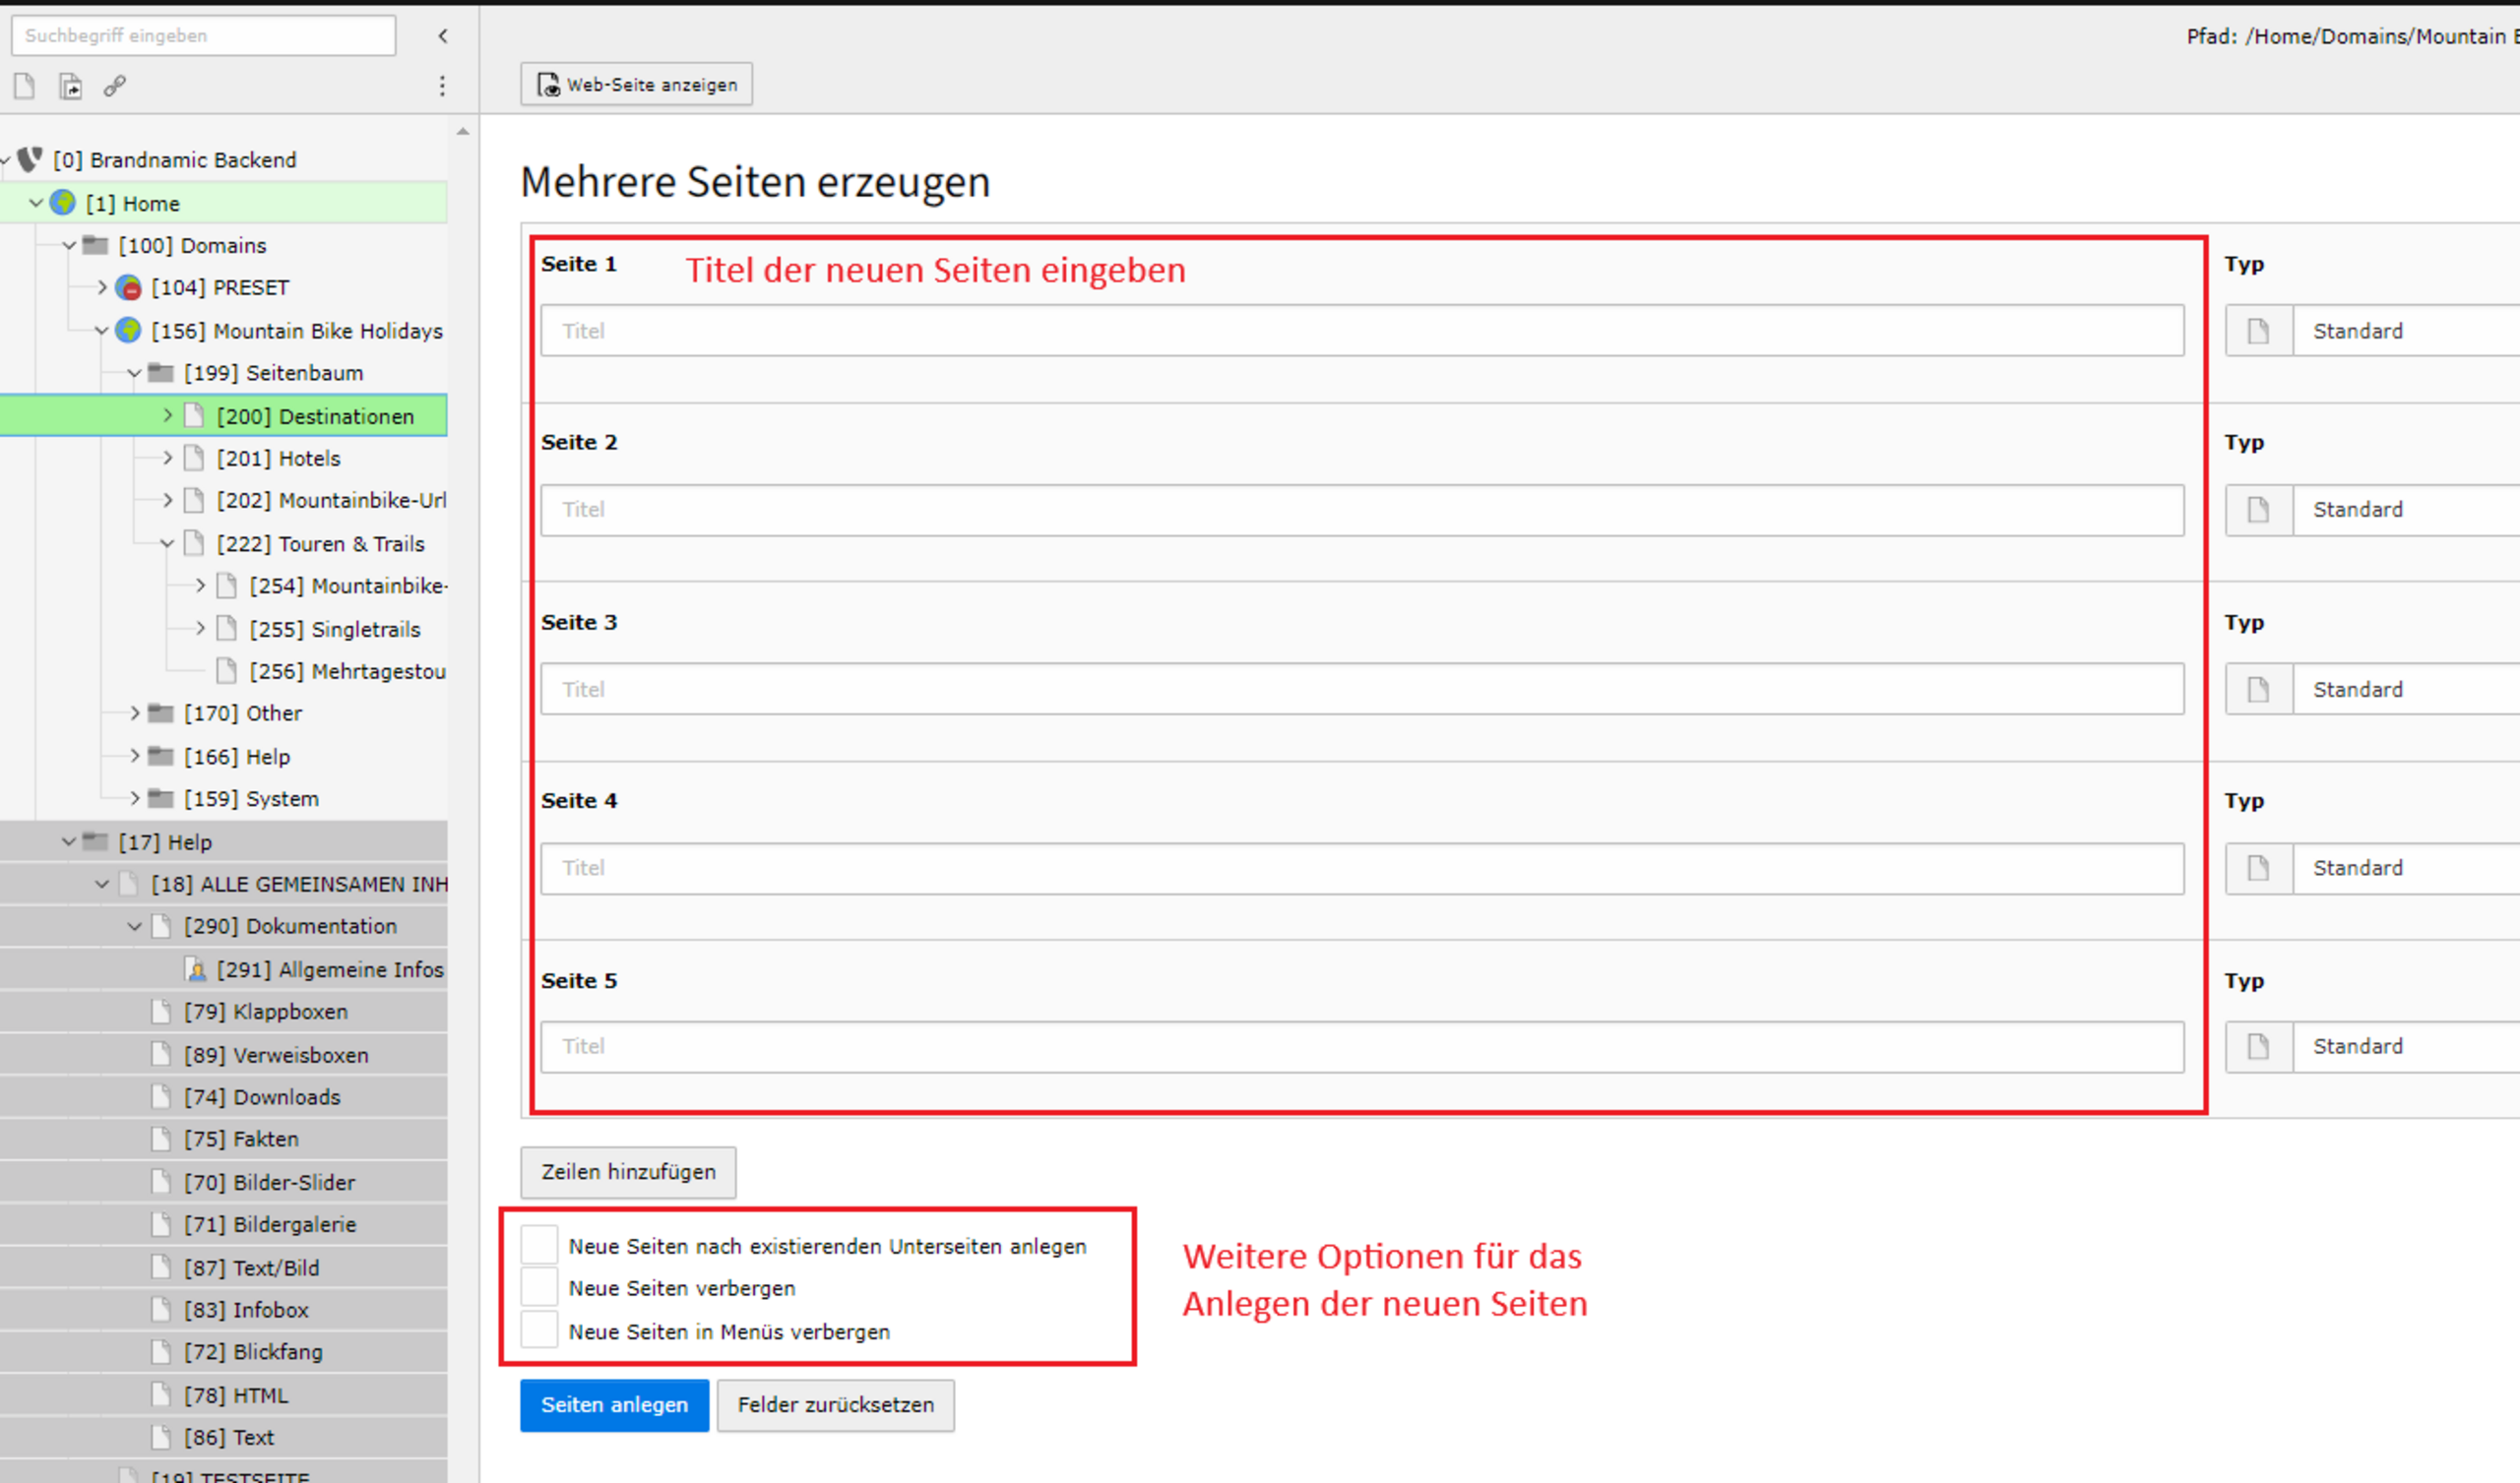Click the new standard page icon in tree toolbar
The width and height of the screenshot is (2520, 1483).
point(24,86)
